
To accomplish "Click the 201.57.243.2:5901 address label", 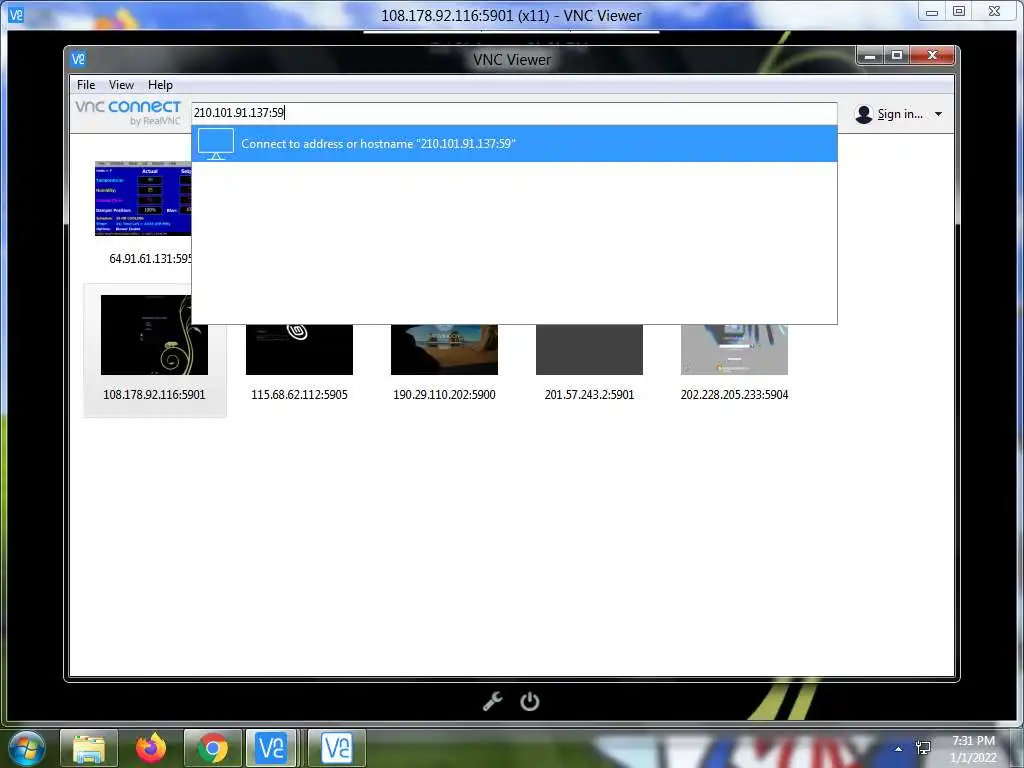I will [x=589, y=394].
